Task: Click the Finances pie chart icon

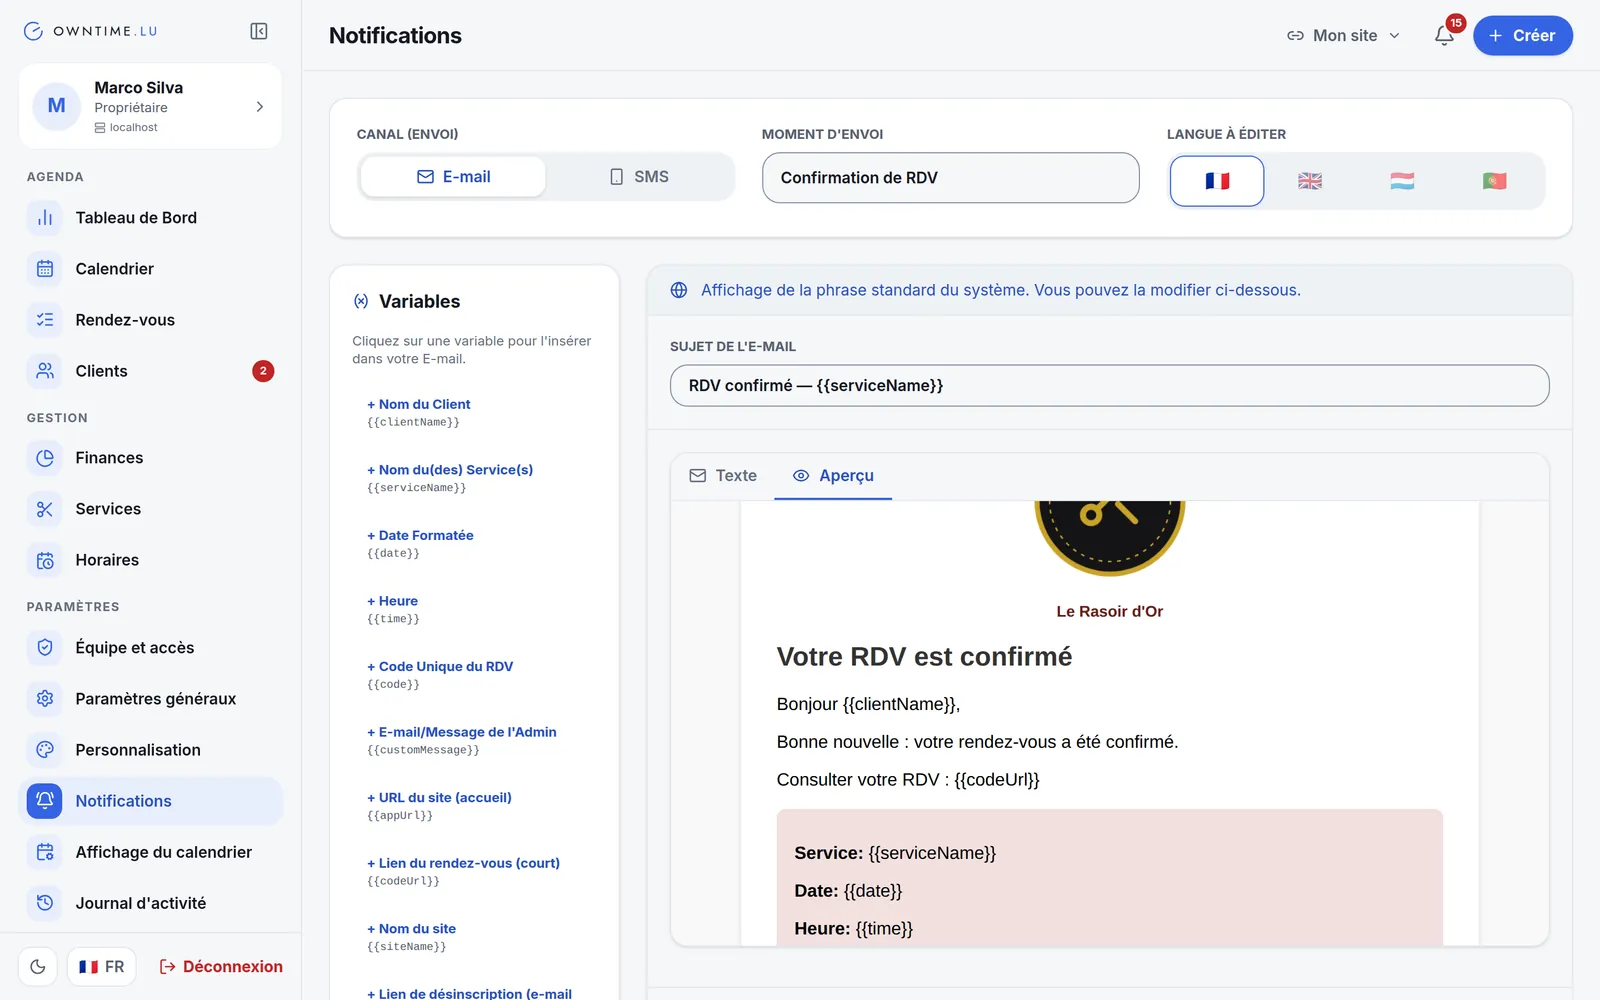Action: (x=45, y=458)
